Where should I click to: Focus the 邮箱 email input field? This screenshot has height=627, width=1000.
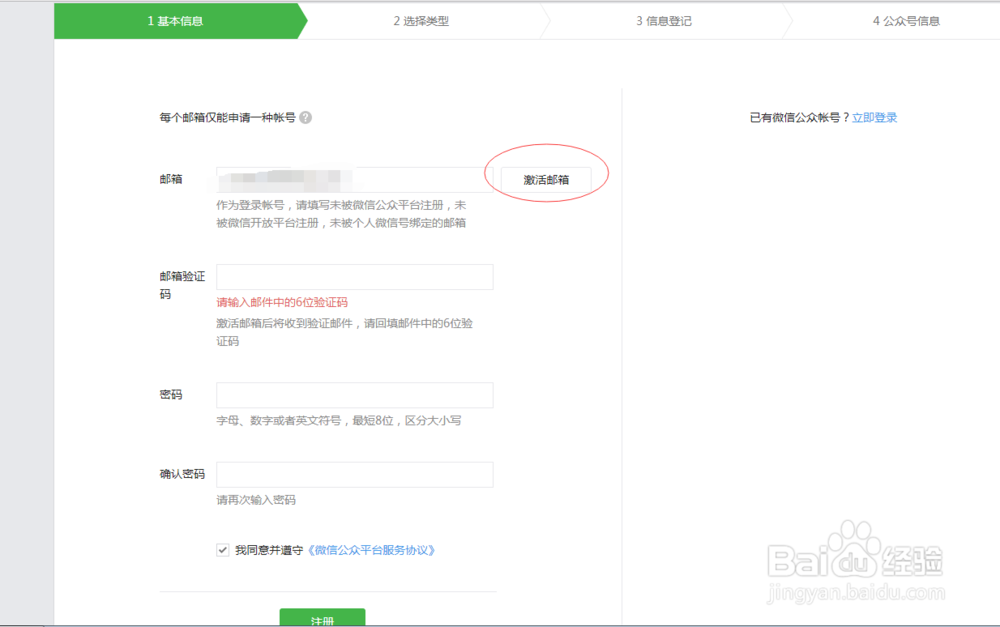click(x=355, y=180)
